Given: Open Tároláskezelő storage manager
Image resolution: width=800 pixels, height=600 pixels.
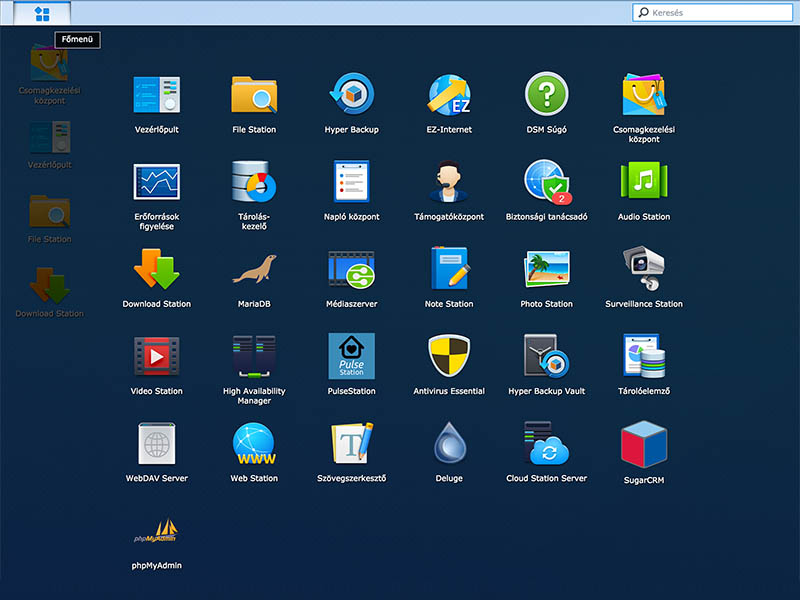Looking at the screenshot, I should [254, 183].
